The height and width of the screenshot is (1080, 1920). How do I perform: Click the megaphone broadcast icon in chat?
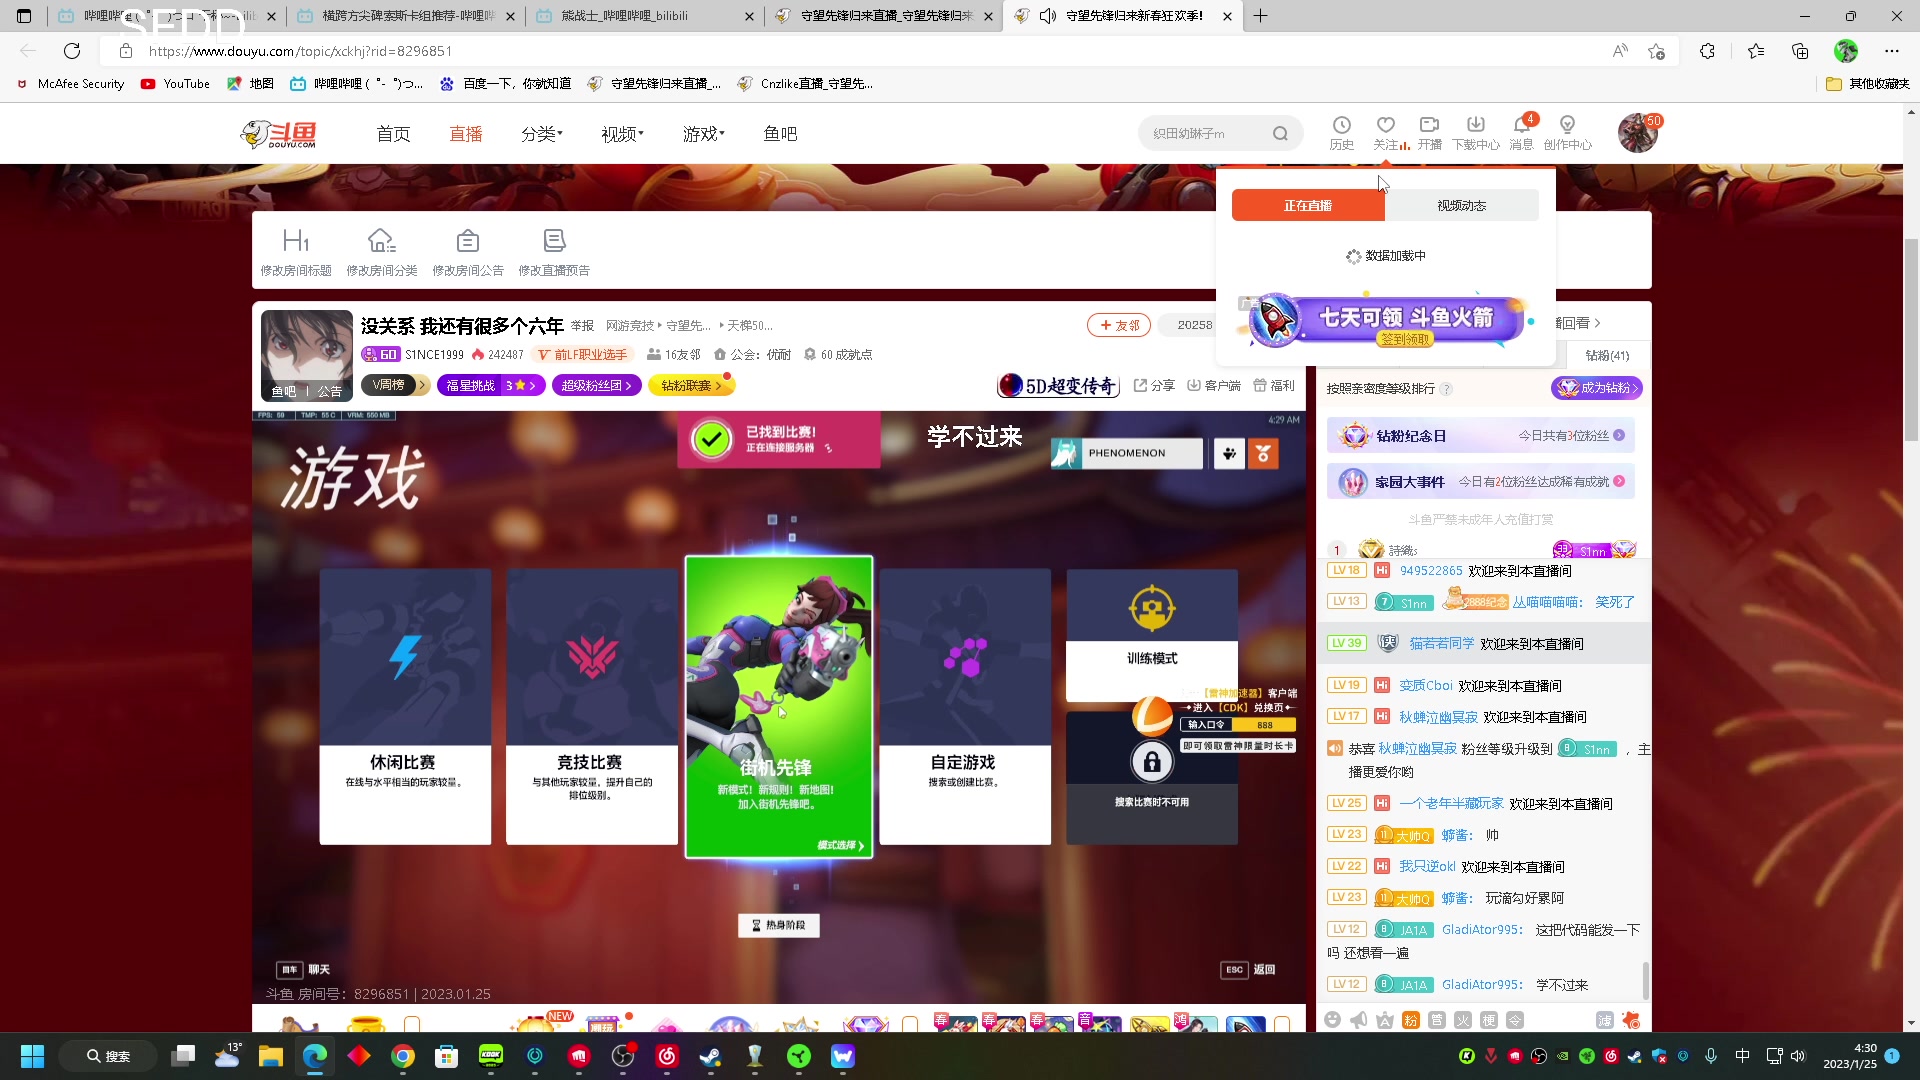pos(1358,1019)
